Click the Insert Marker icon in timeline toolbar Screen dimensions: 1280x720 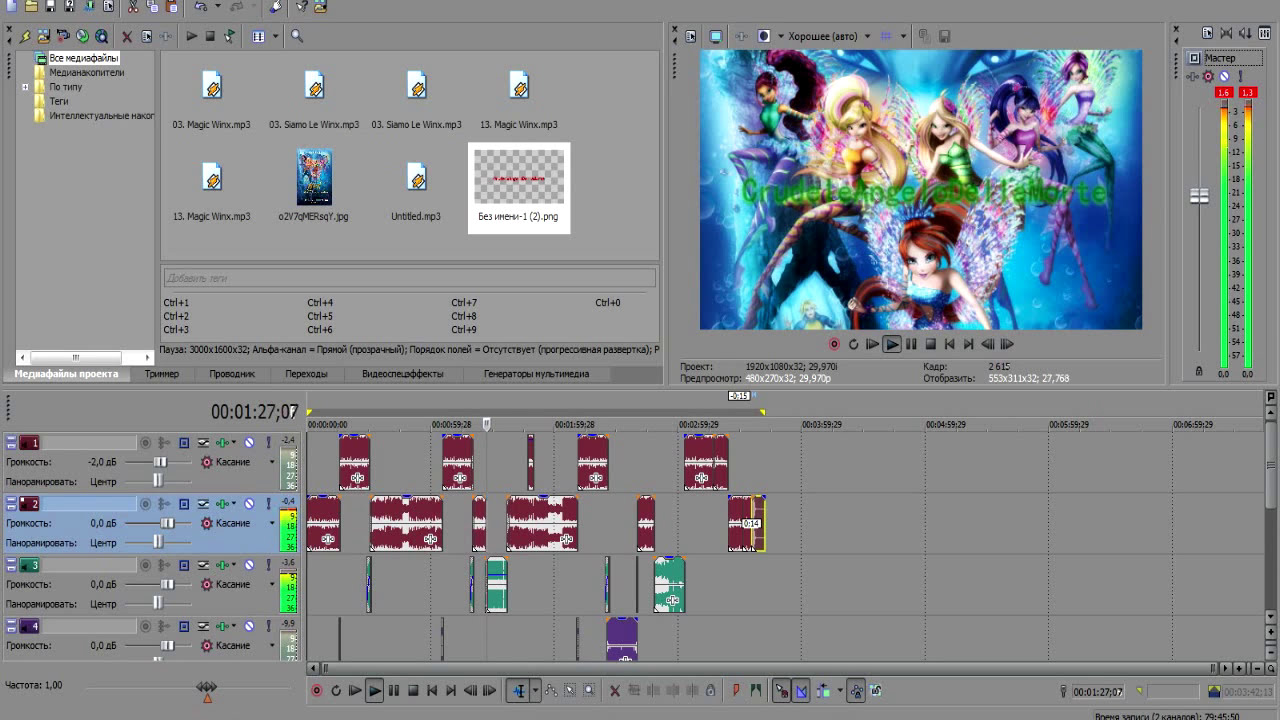(x=736, y=690)
